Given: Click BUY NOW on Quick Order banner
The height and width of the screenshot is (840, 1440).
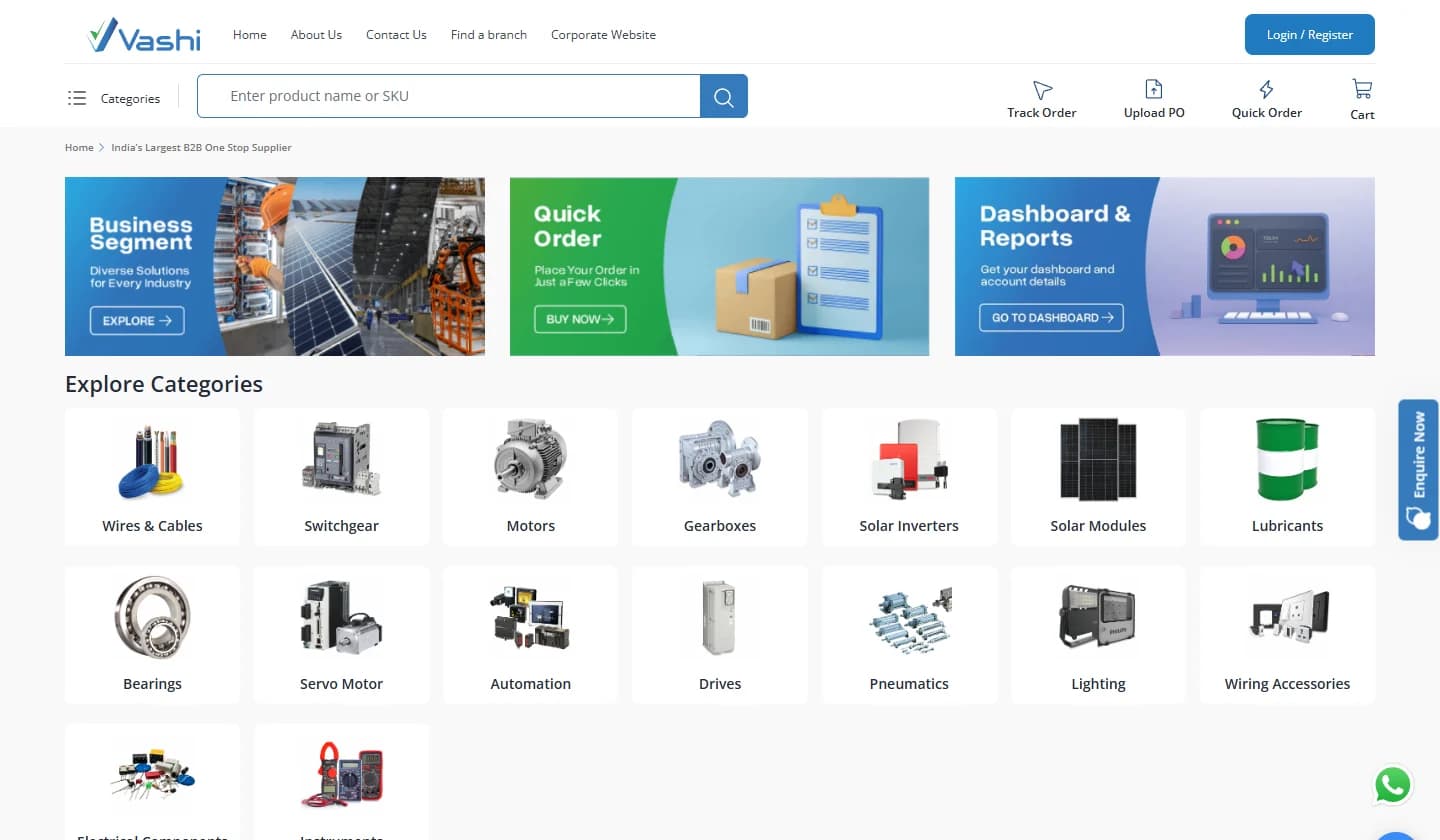Looking at the screenshot, I should click(x=580, y=319).
